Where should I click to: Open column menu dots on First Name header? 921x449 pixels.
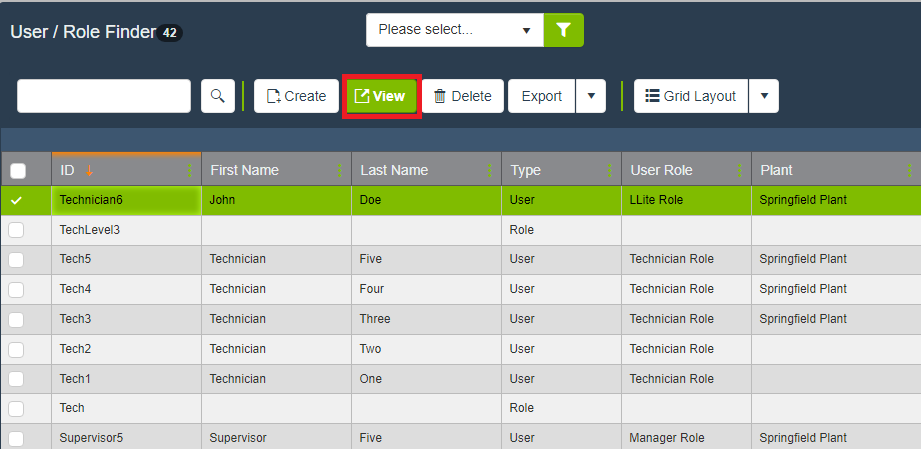340,170
